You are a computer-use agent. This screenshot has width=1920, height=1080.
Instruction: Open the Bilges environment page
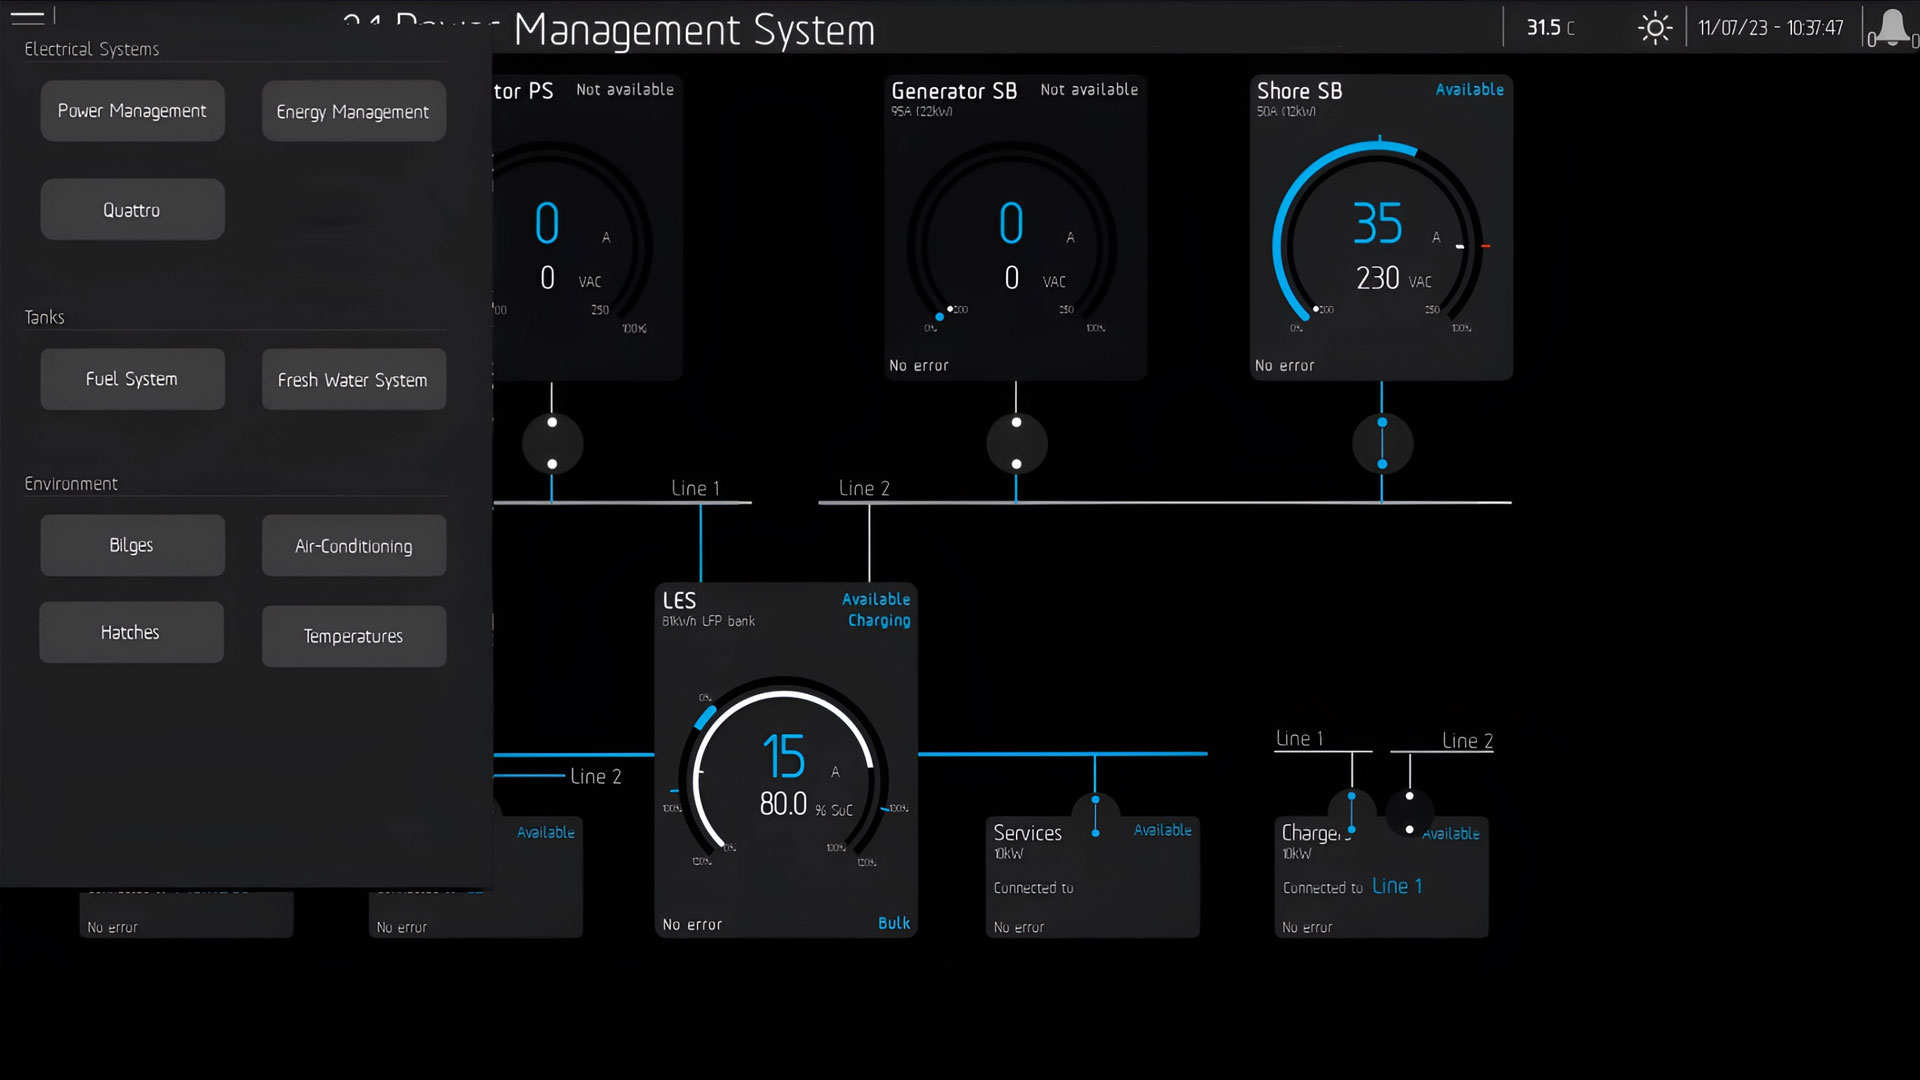[132, 545]
